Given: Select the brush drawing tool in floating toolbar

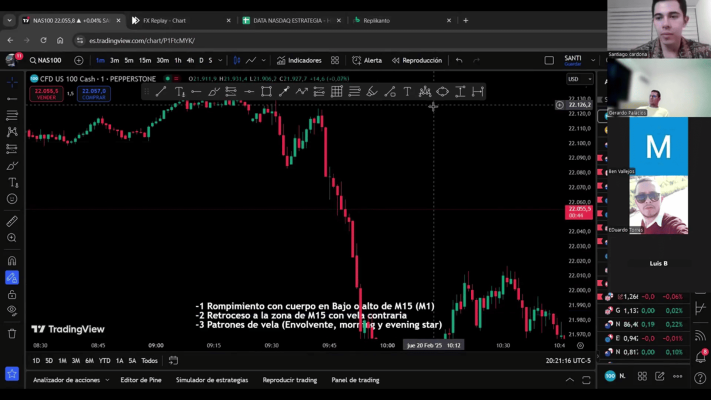Looking at the screenshot, I should 214,92.
